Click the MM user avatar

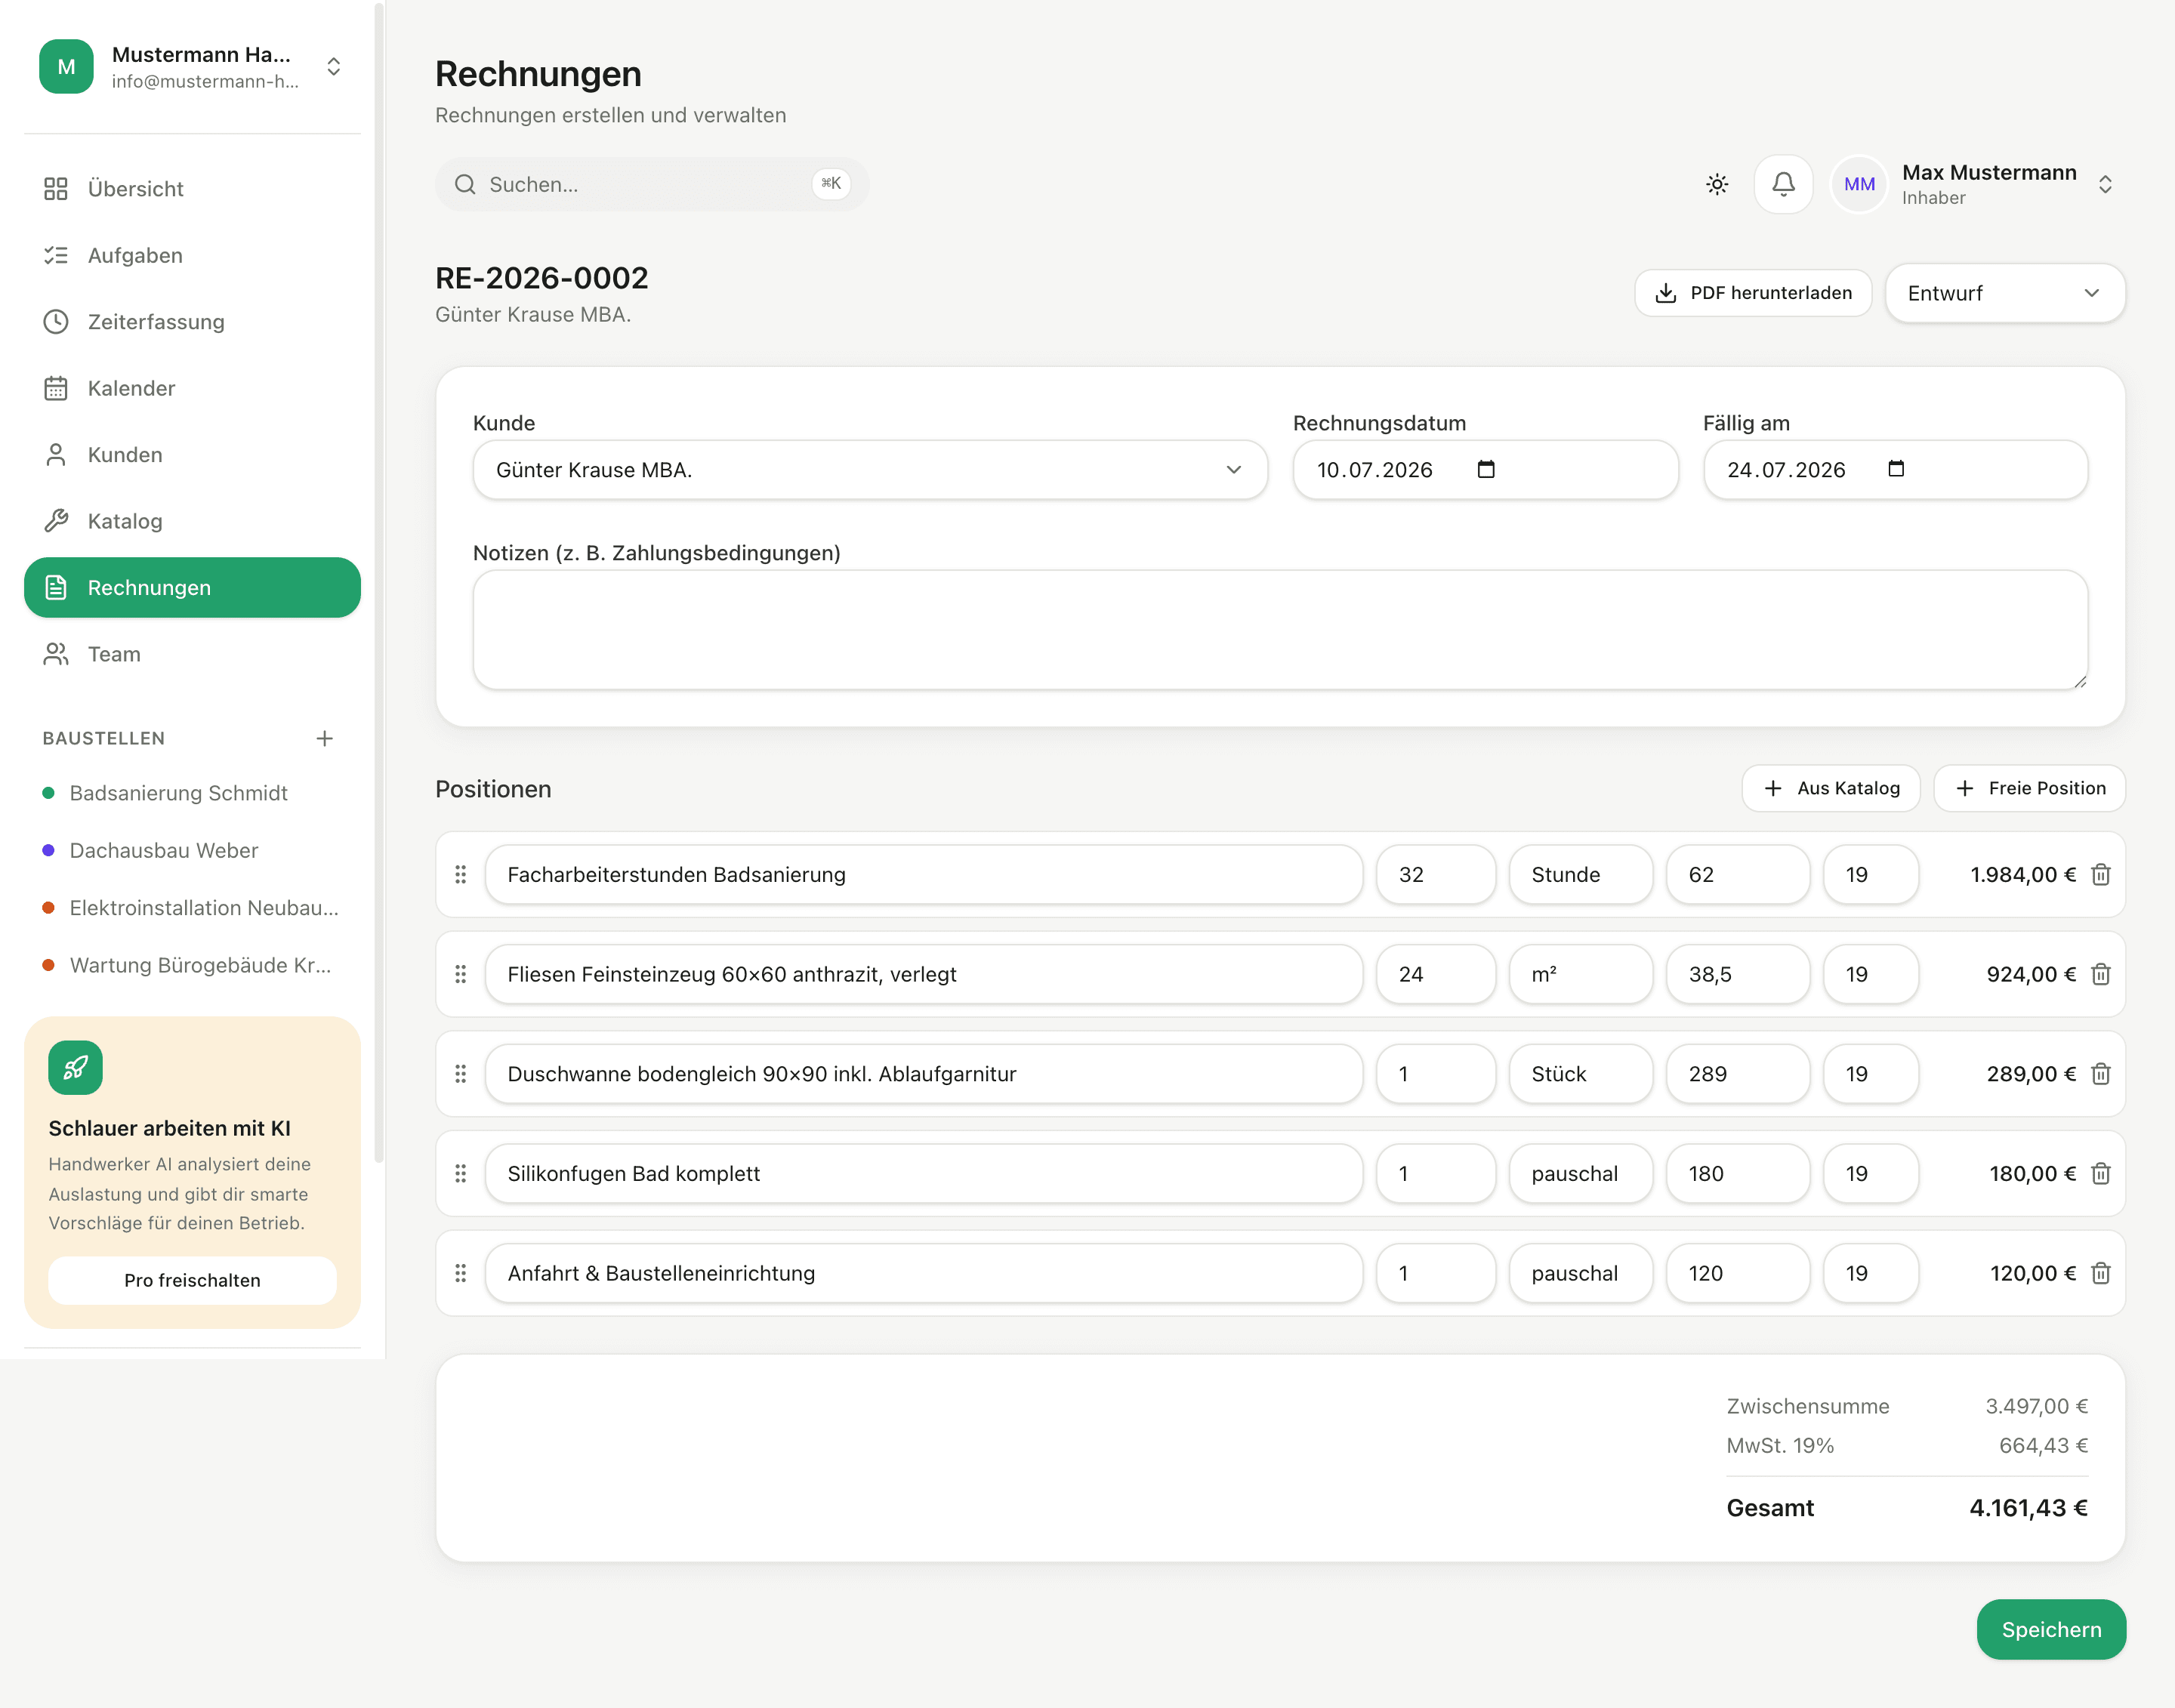(x=1859, y=184)
